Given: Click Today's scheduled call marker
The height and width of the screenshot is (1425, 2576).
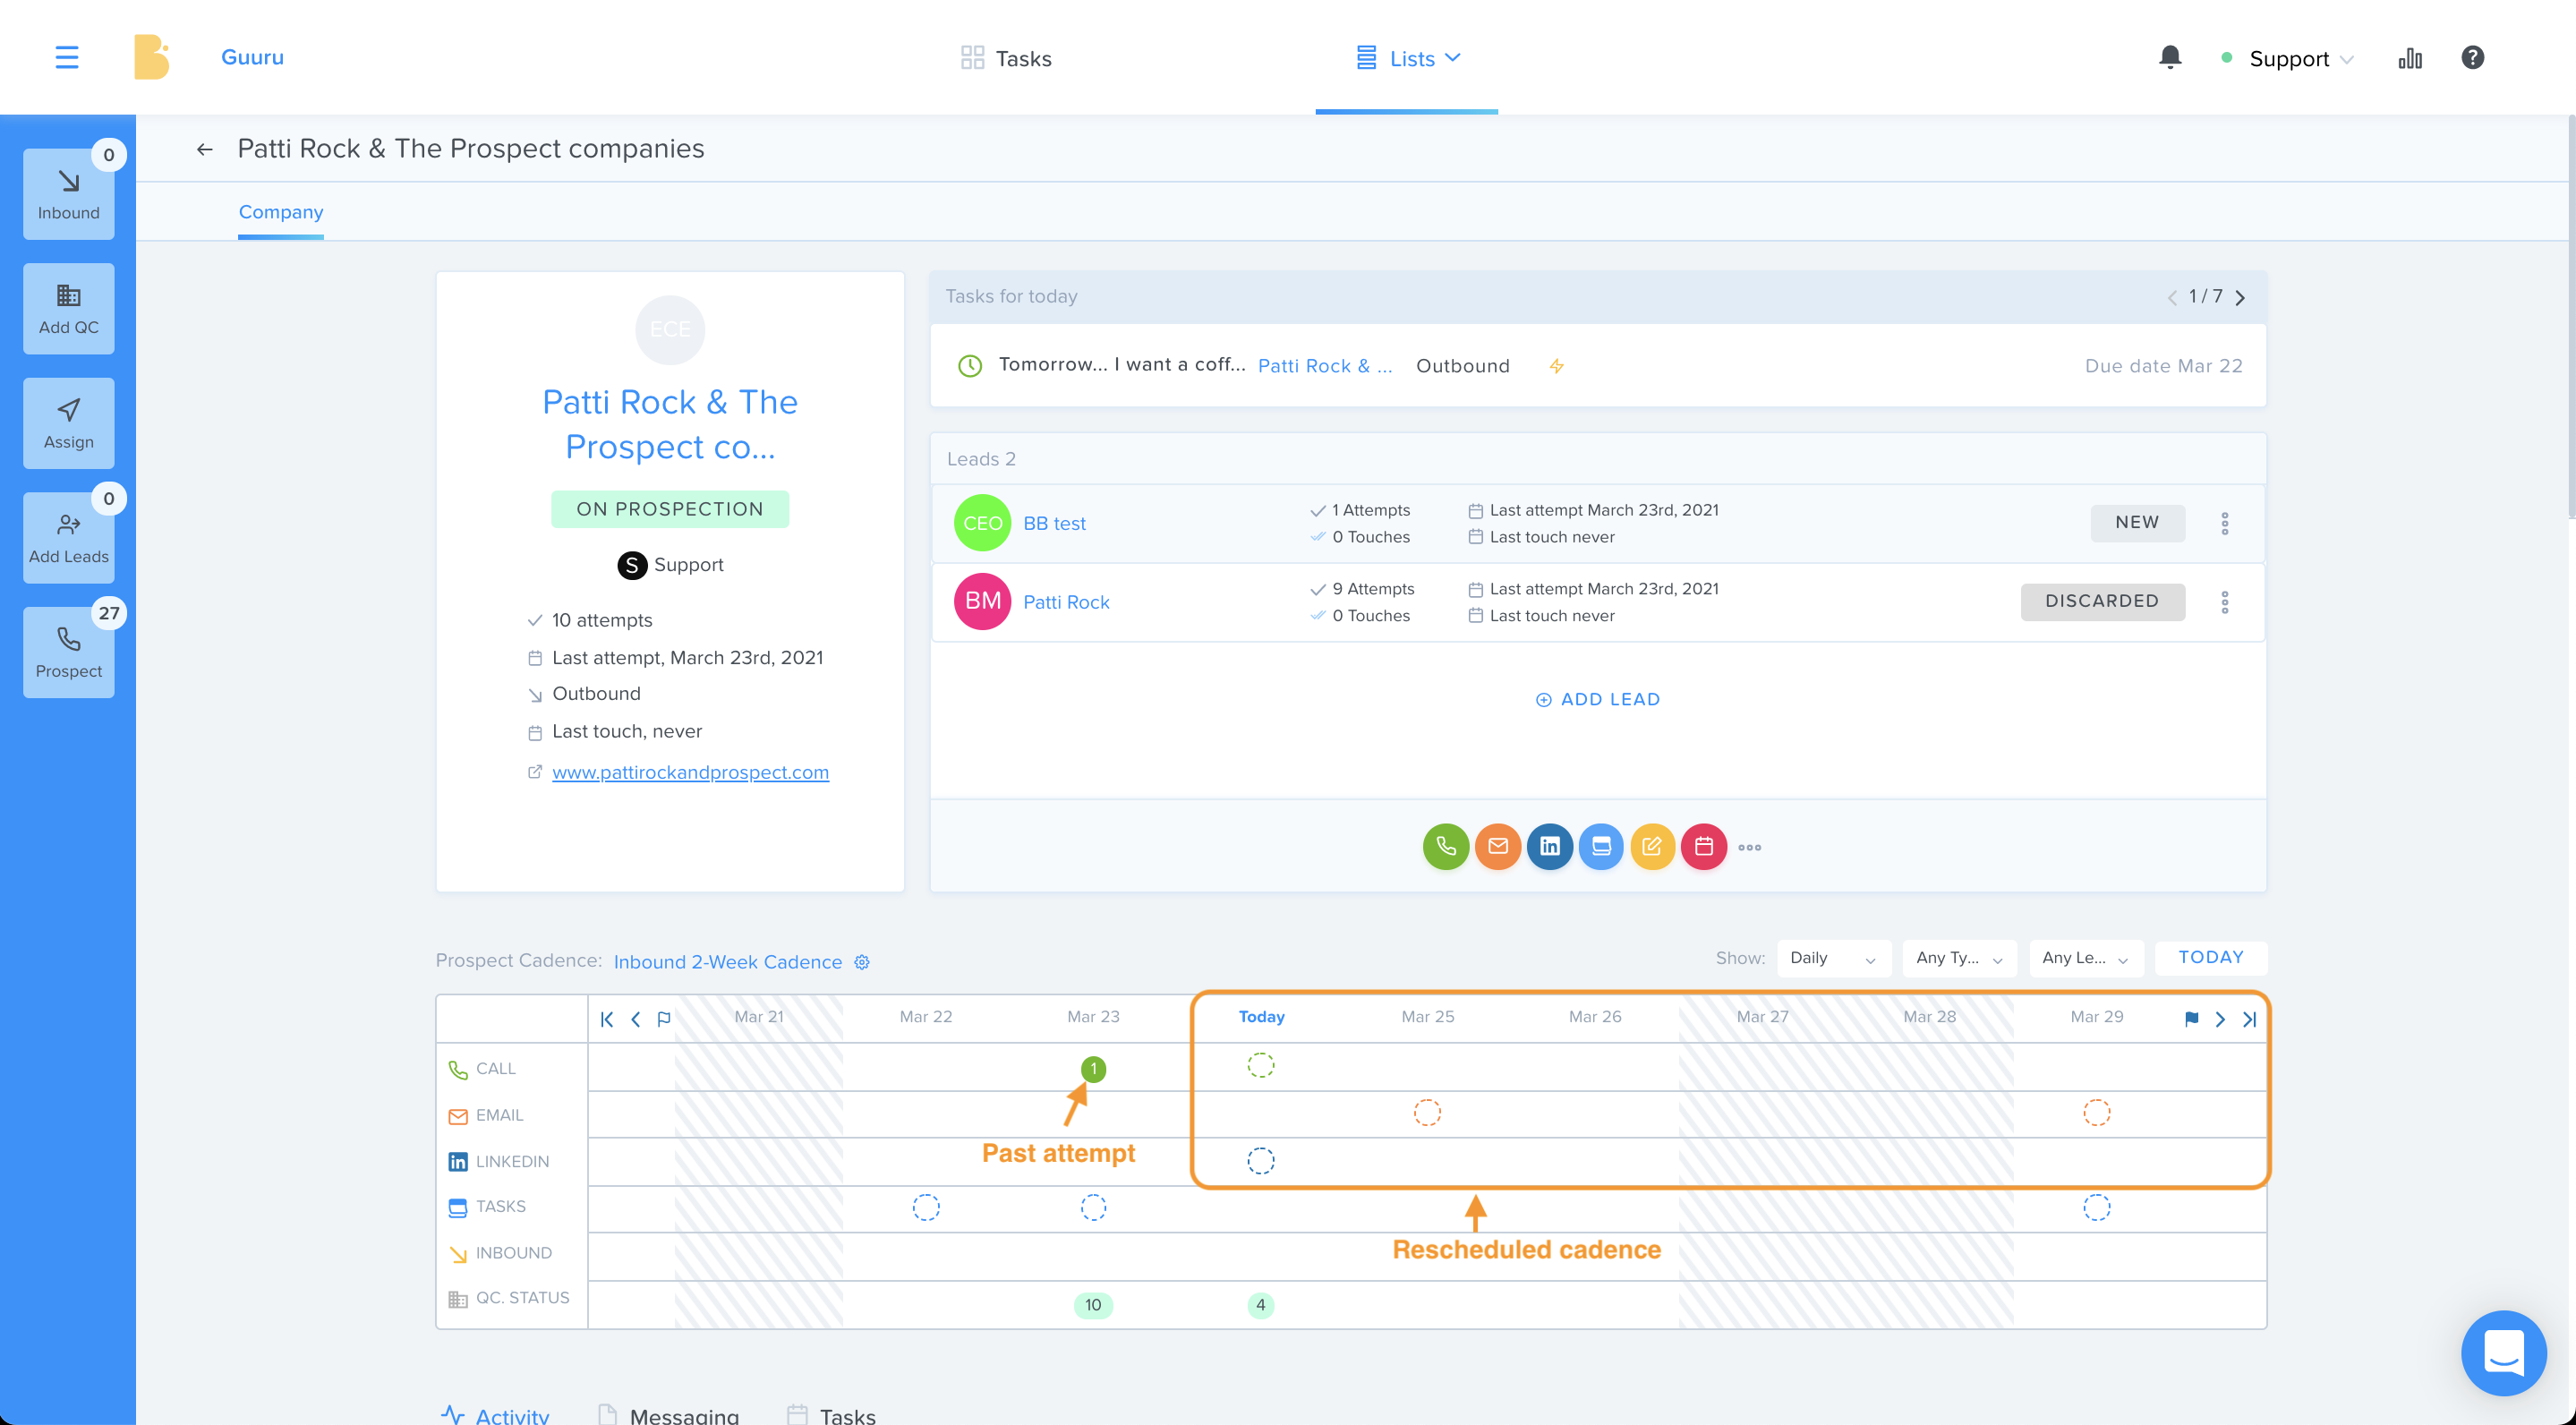Looking at the screenshot, I should point(1261,1065).
